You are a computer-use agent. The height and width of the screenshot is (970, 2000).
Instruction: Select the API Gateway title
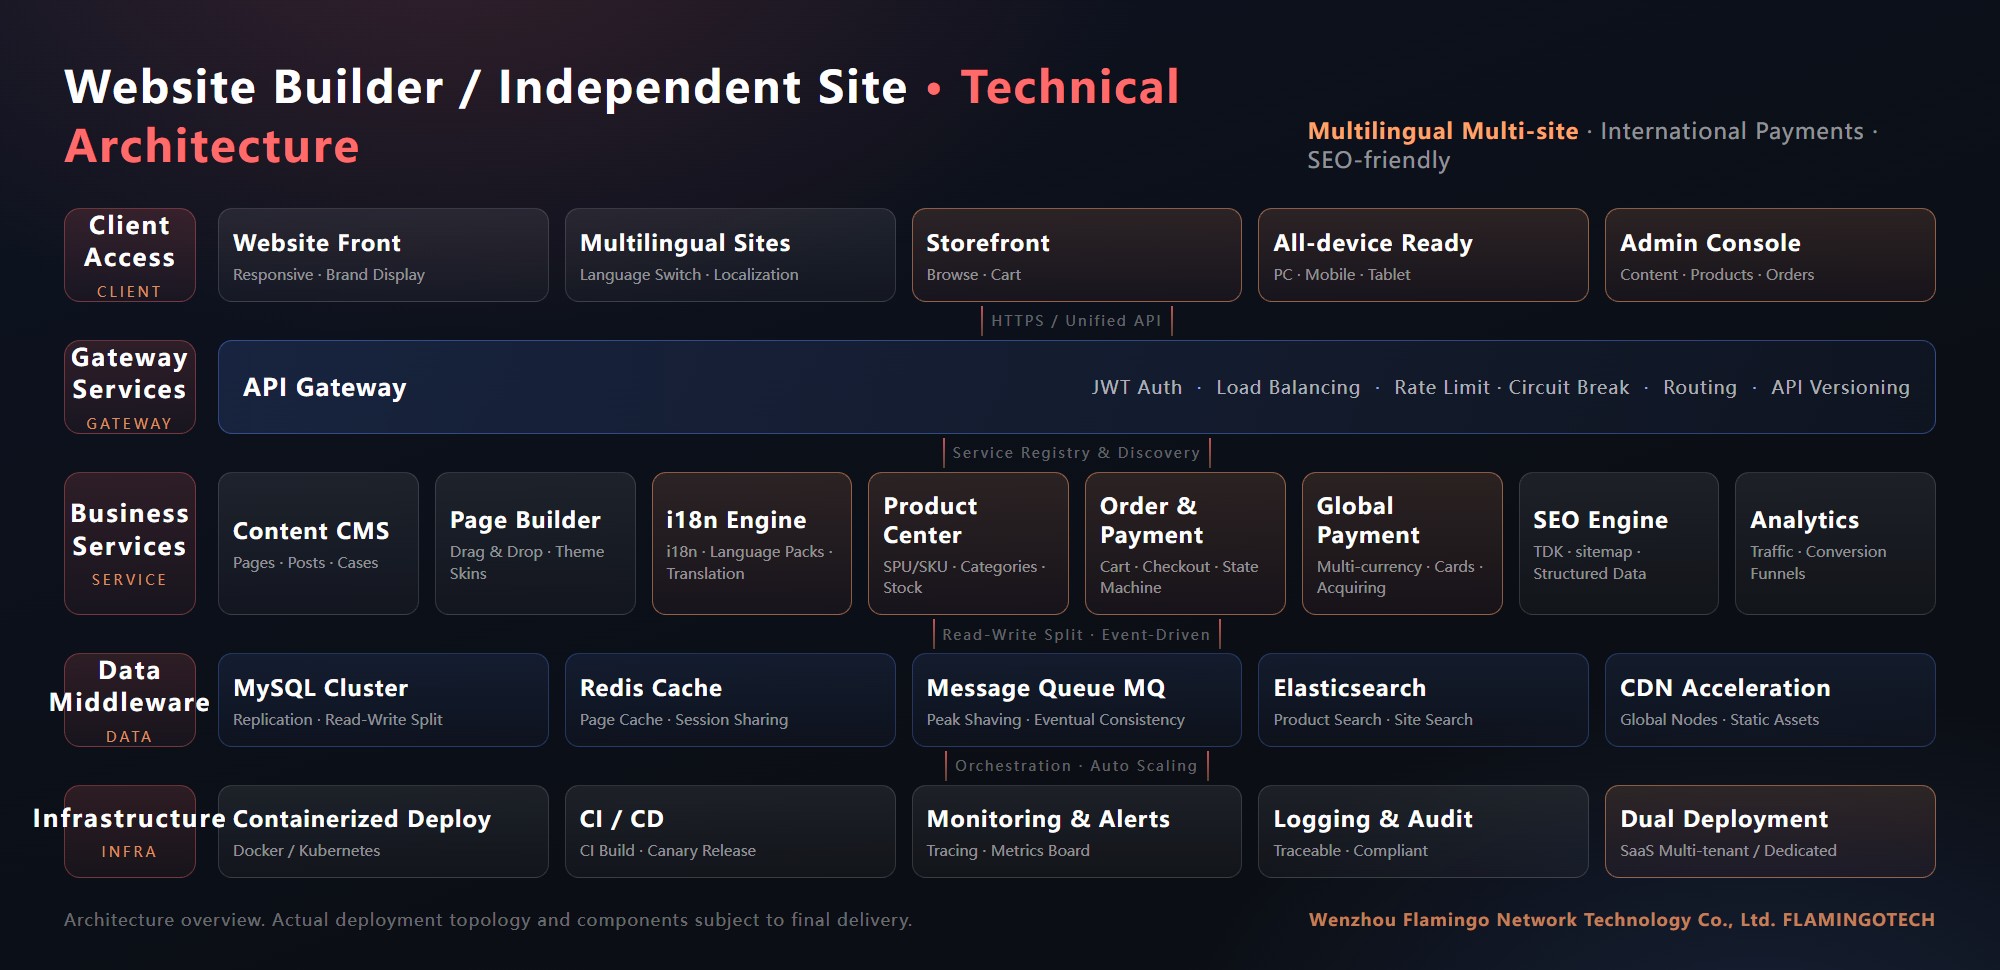pyautogui.click(x=325, y=387)
